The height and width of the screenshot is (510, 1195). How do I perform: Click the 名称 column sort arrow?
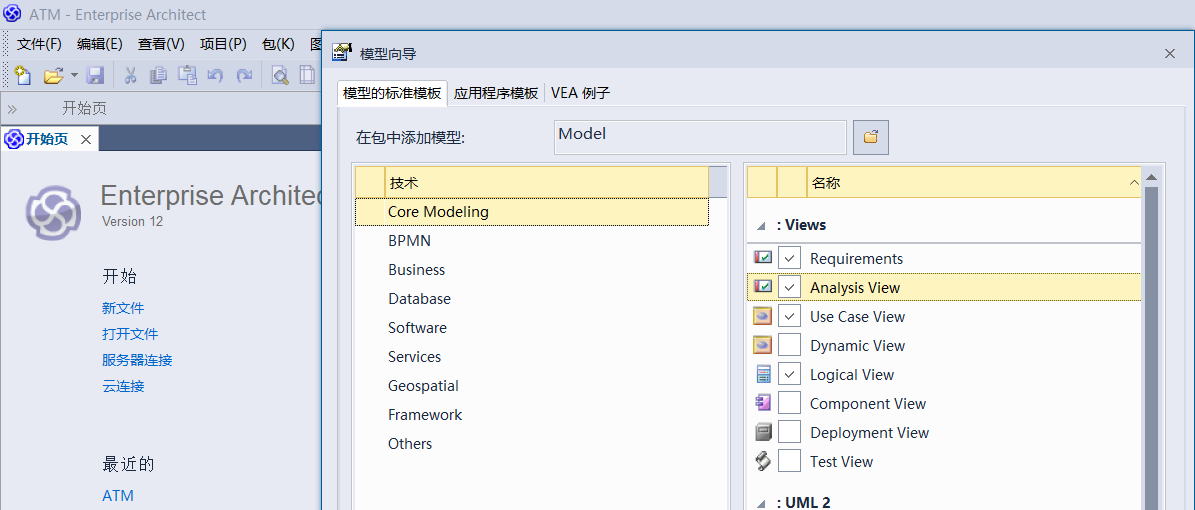(x=1133, y=183)
